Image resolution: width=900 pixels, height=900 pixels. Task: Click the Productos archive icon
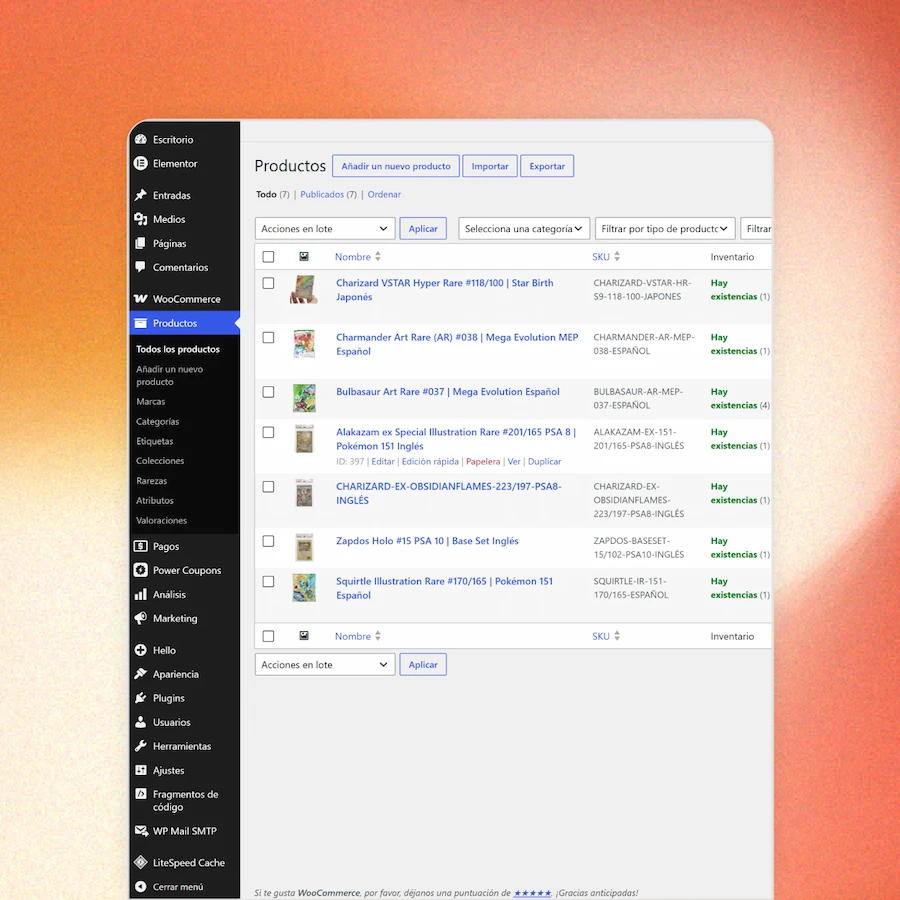(x=141, y=323)
